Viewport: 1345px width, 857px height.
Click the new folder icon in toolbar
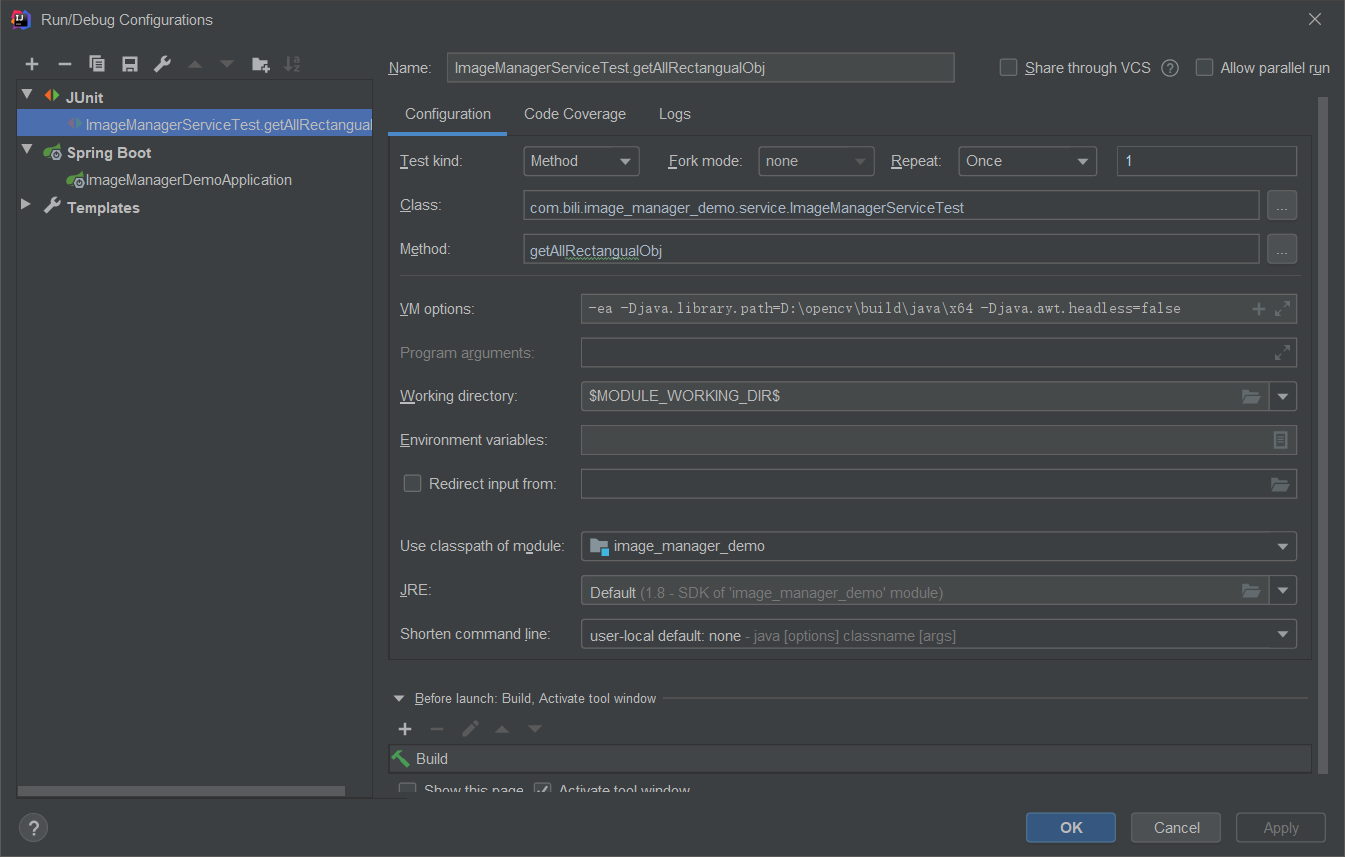point(260,64)
